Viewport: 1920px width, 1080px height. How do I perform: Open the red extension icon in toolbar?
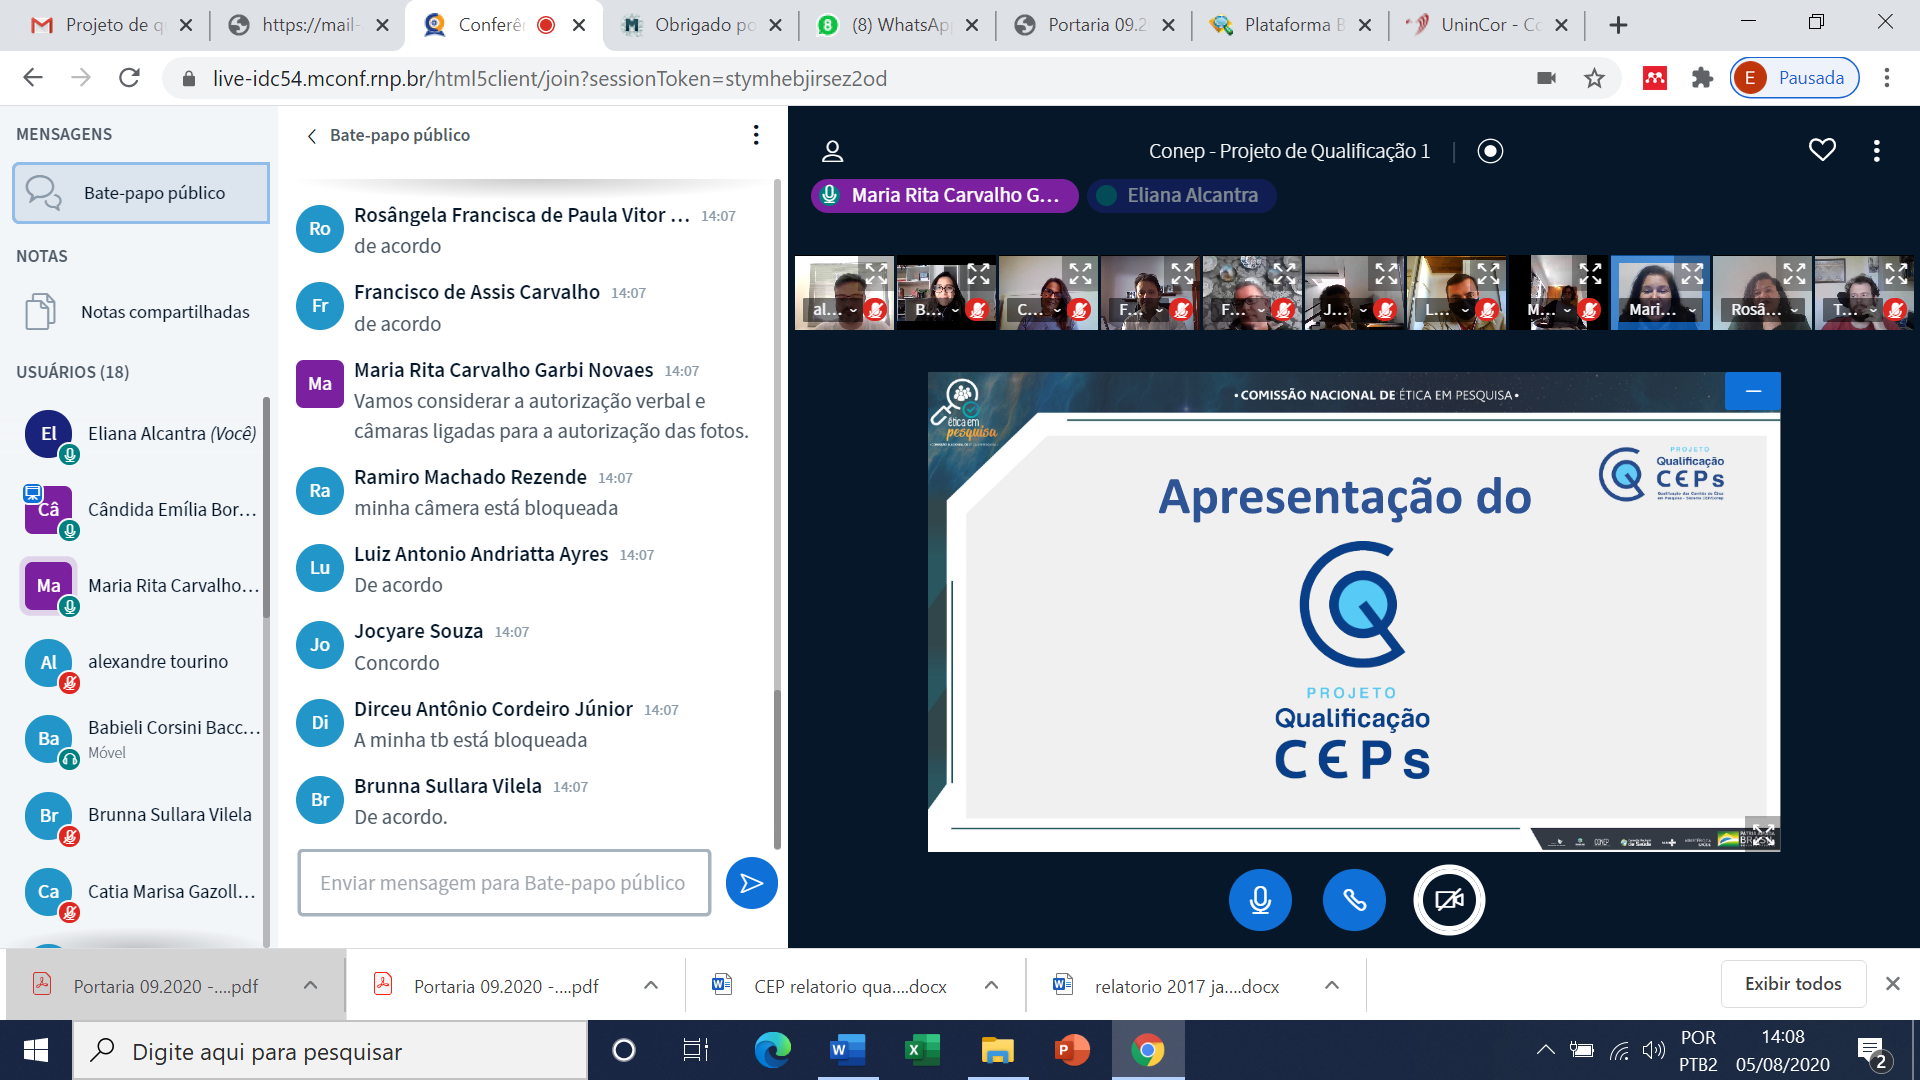point(1655,78)
